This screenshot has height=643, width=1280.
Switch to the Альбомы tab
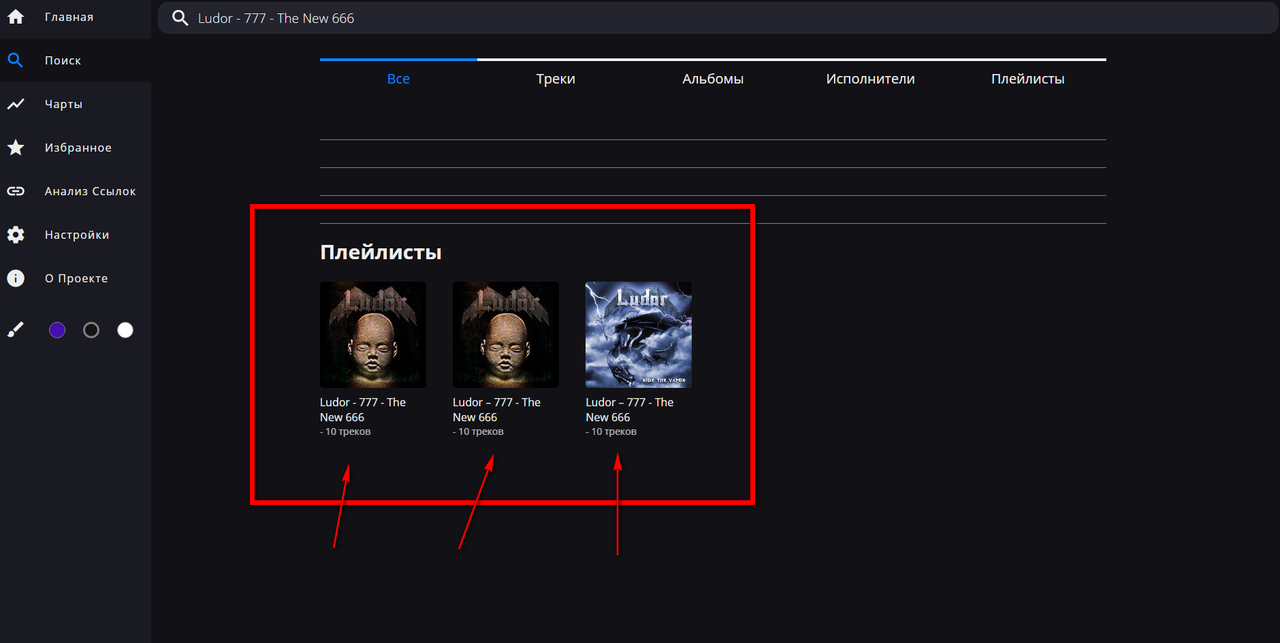pos(713,79)
